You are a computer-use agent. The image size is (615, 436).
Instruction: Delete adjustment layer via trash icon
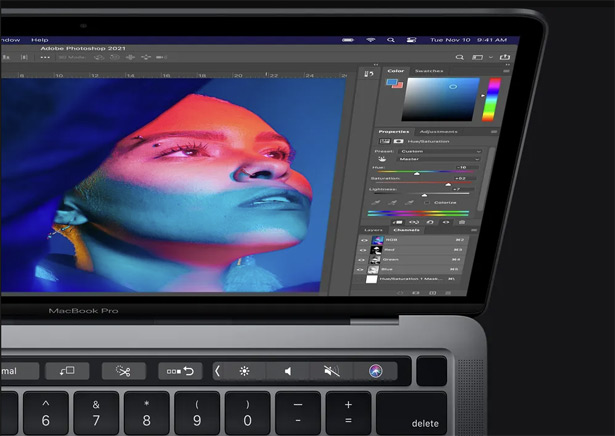pyautogui.click(x=462, y=222)
